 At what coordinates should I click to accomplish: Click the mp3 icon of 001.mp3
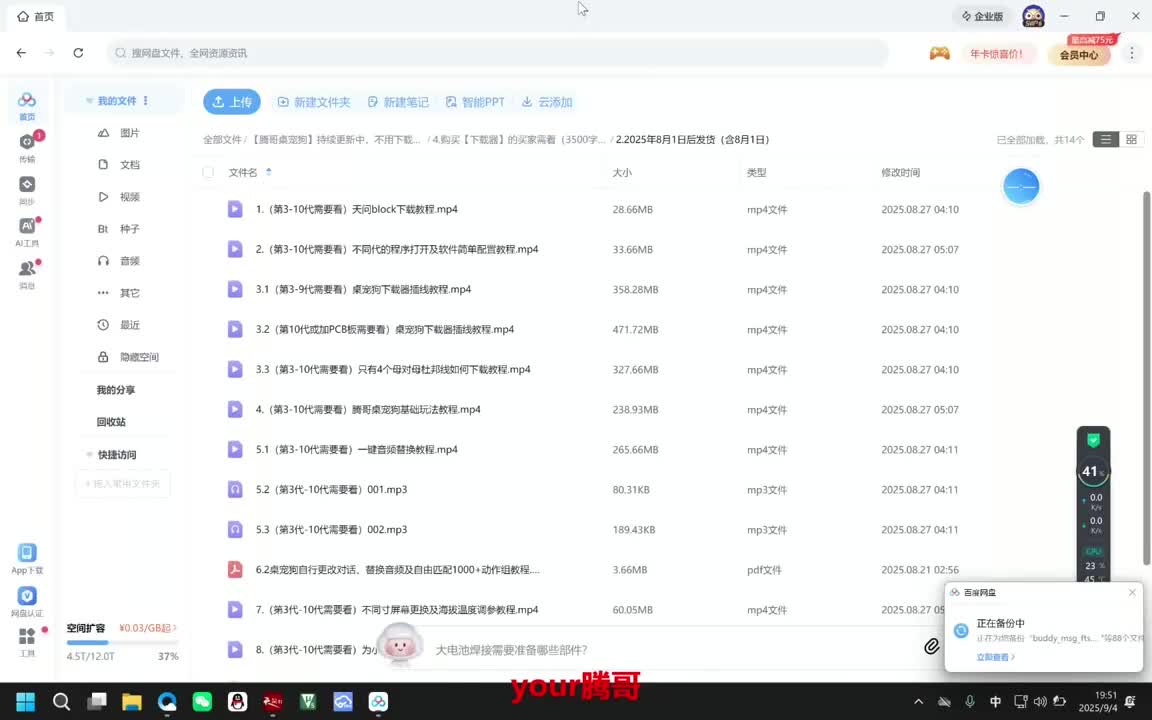point(235,489)
